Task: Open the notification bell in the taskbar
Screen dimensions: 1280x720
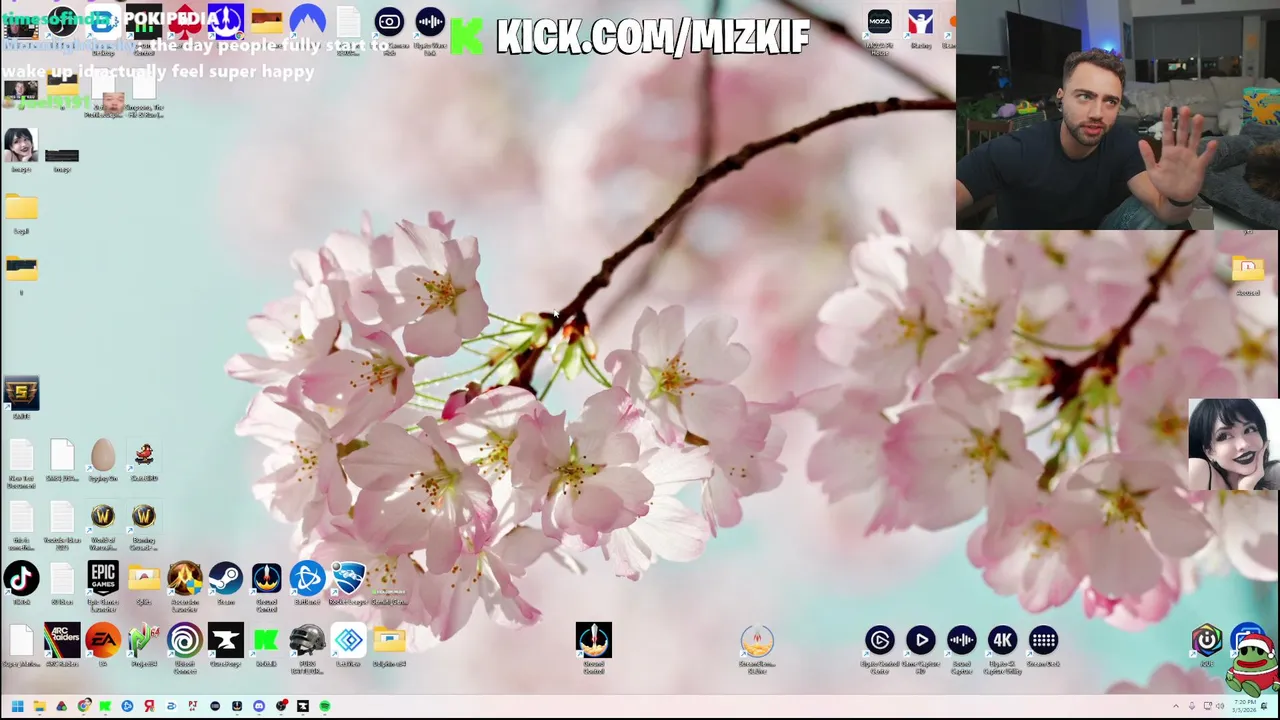Action: 1266,706
